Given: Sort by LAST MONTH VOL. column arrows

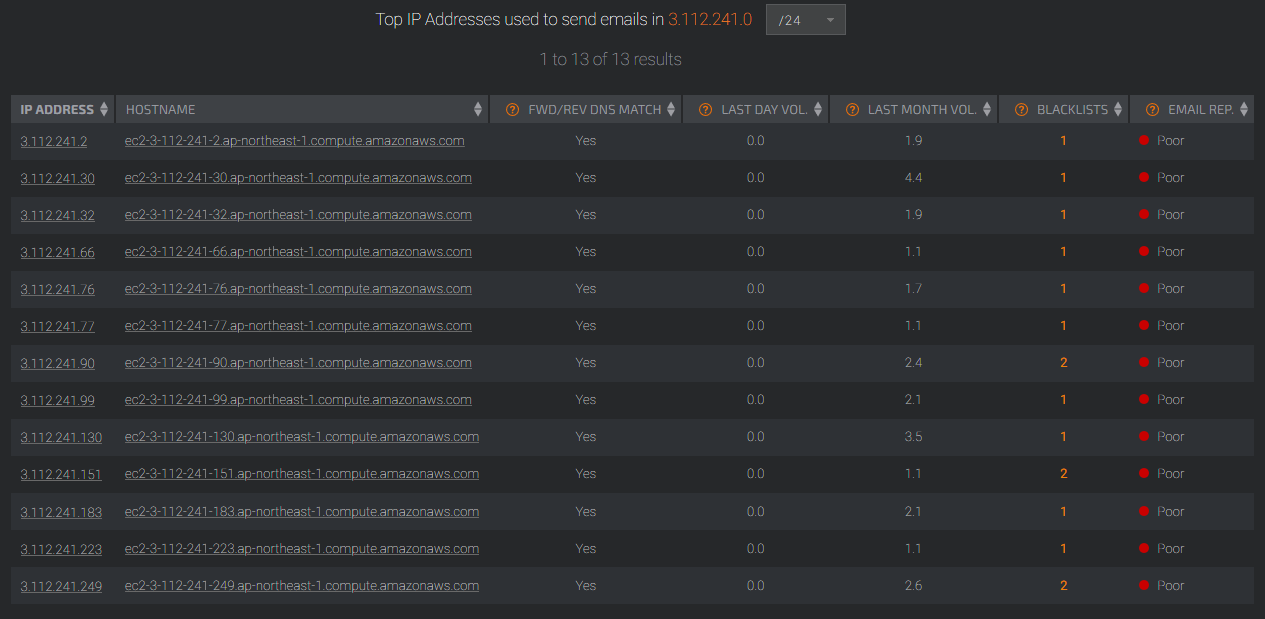Looking at the screenshot, I should 987,110.
